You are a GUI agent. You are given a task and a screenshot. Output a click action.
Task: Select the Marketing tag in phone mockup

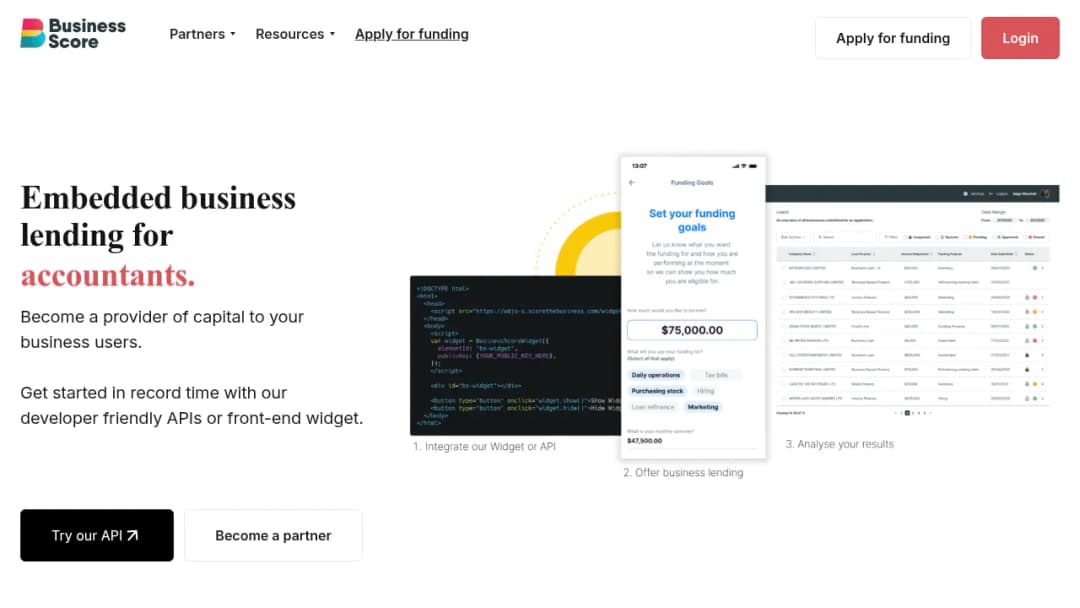pos(703,407)
